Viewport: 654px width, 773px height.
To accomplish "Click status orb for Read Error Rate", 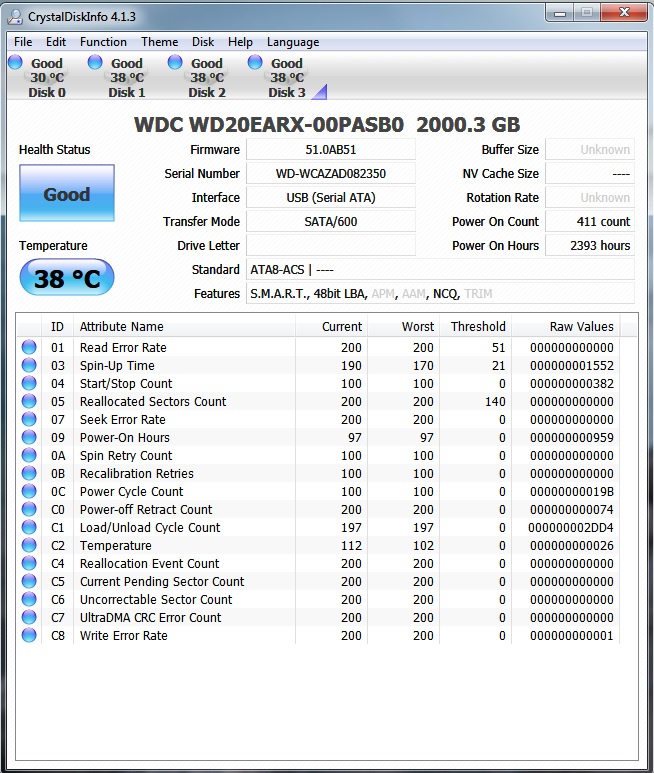I will click(29, 347).
